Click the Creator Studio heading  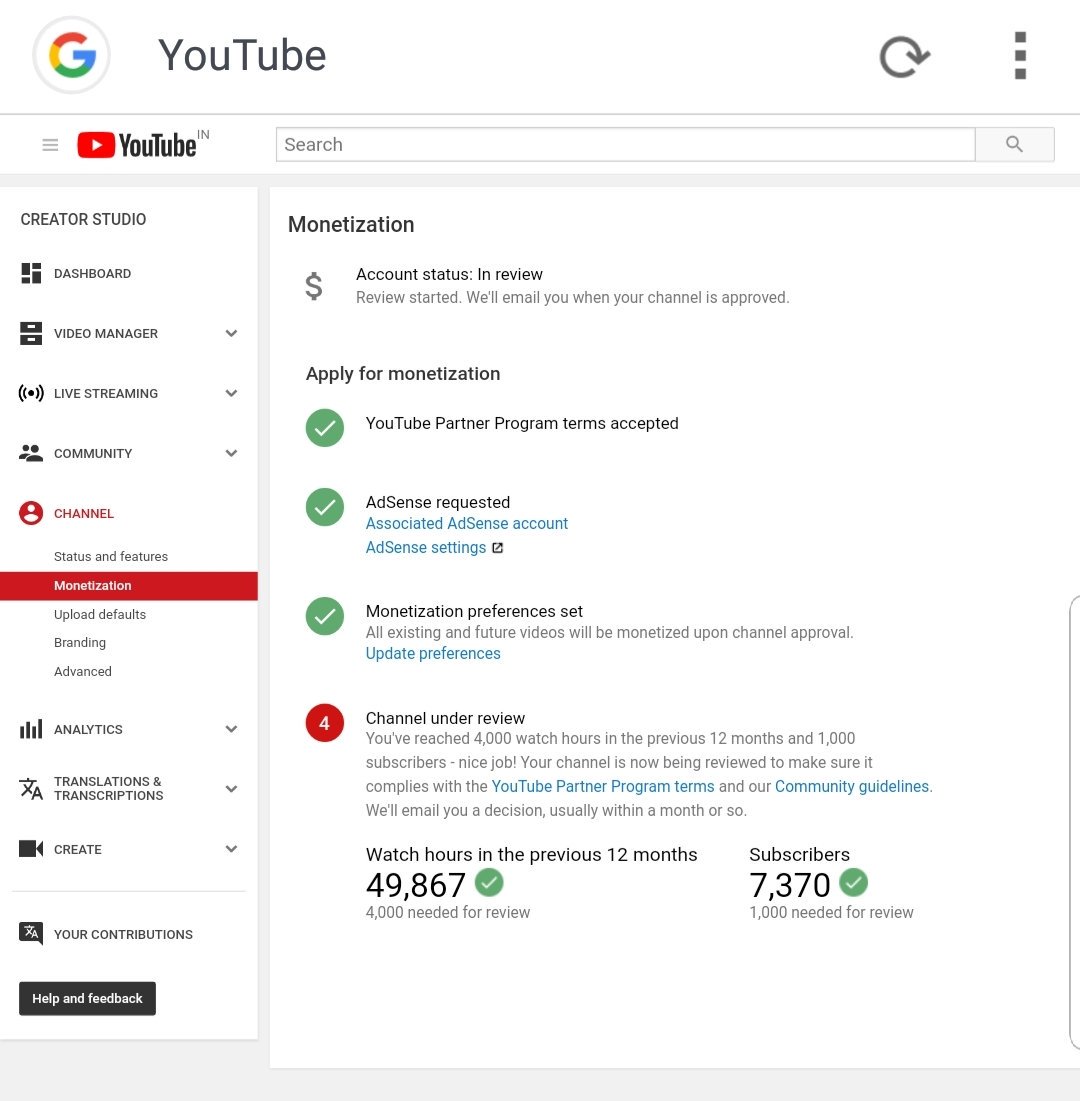coord(83,219)
